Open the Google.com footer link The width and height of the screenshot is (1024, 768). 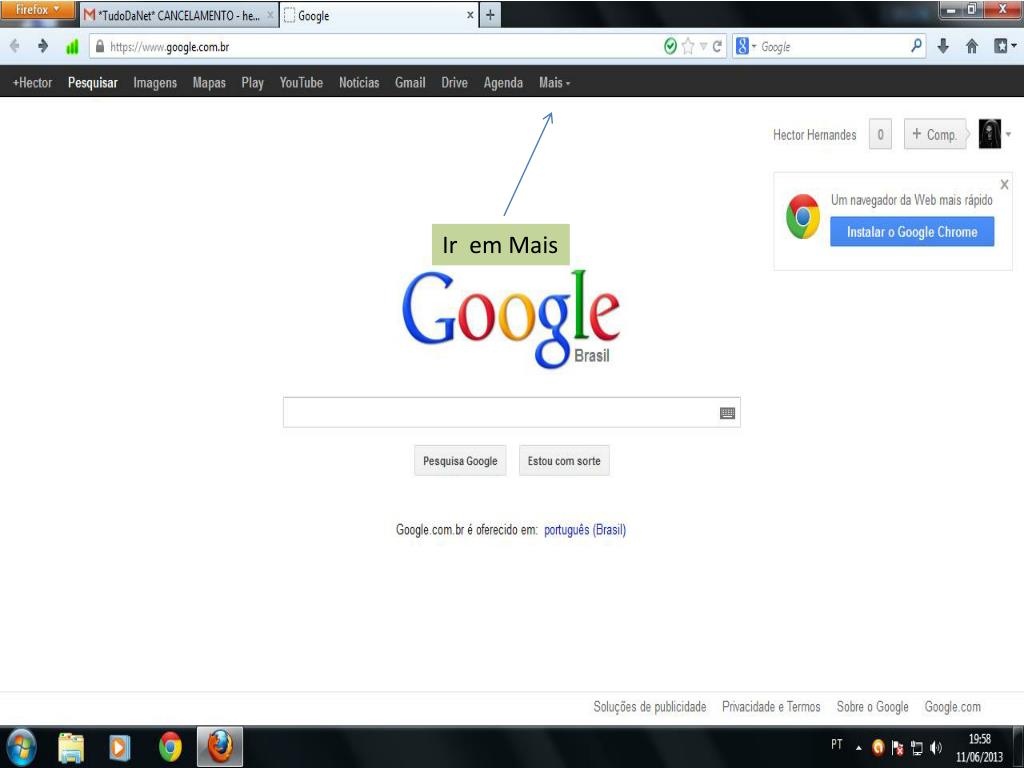pyautogui.click(x=953, y=707)
